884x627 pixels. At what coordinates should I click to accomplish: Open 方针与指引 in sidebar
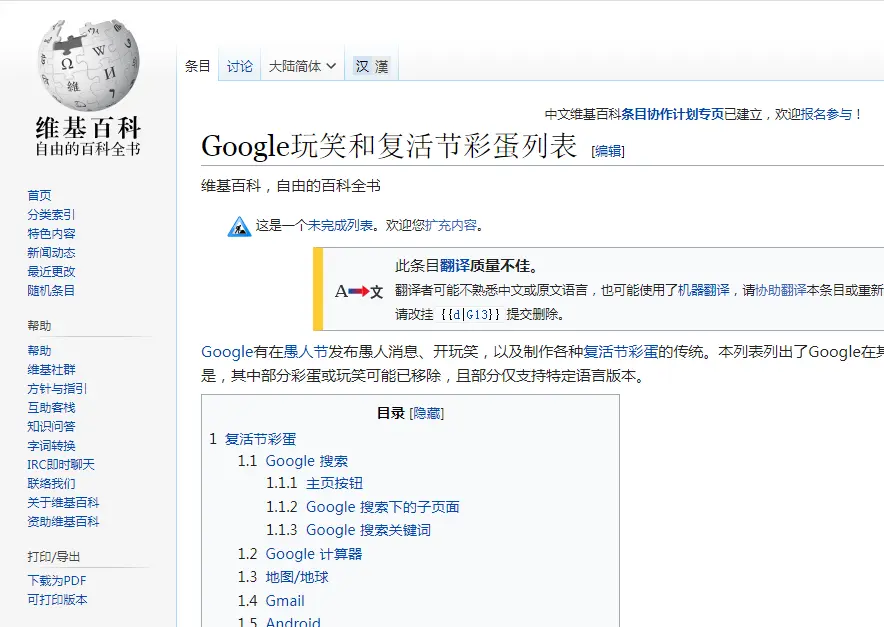pos(57,388)
